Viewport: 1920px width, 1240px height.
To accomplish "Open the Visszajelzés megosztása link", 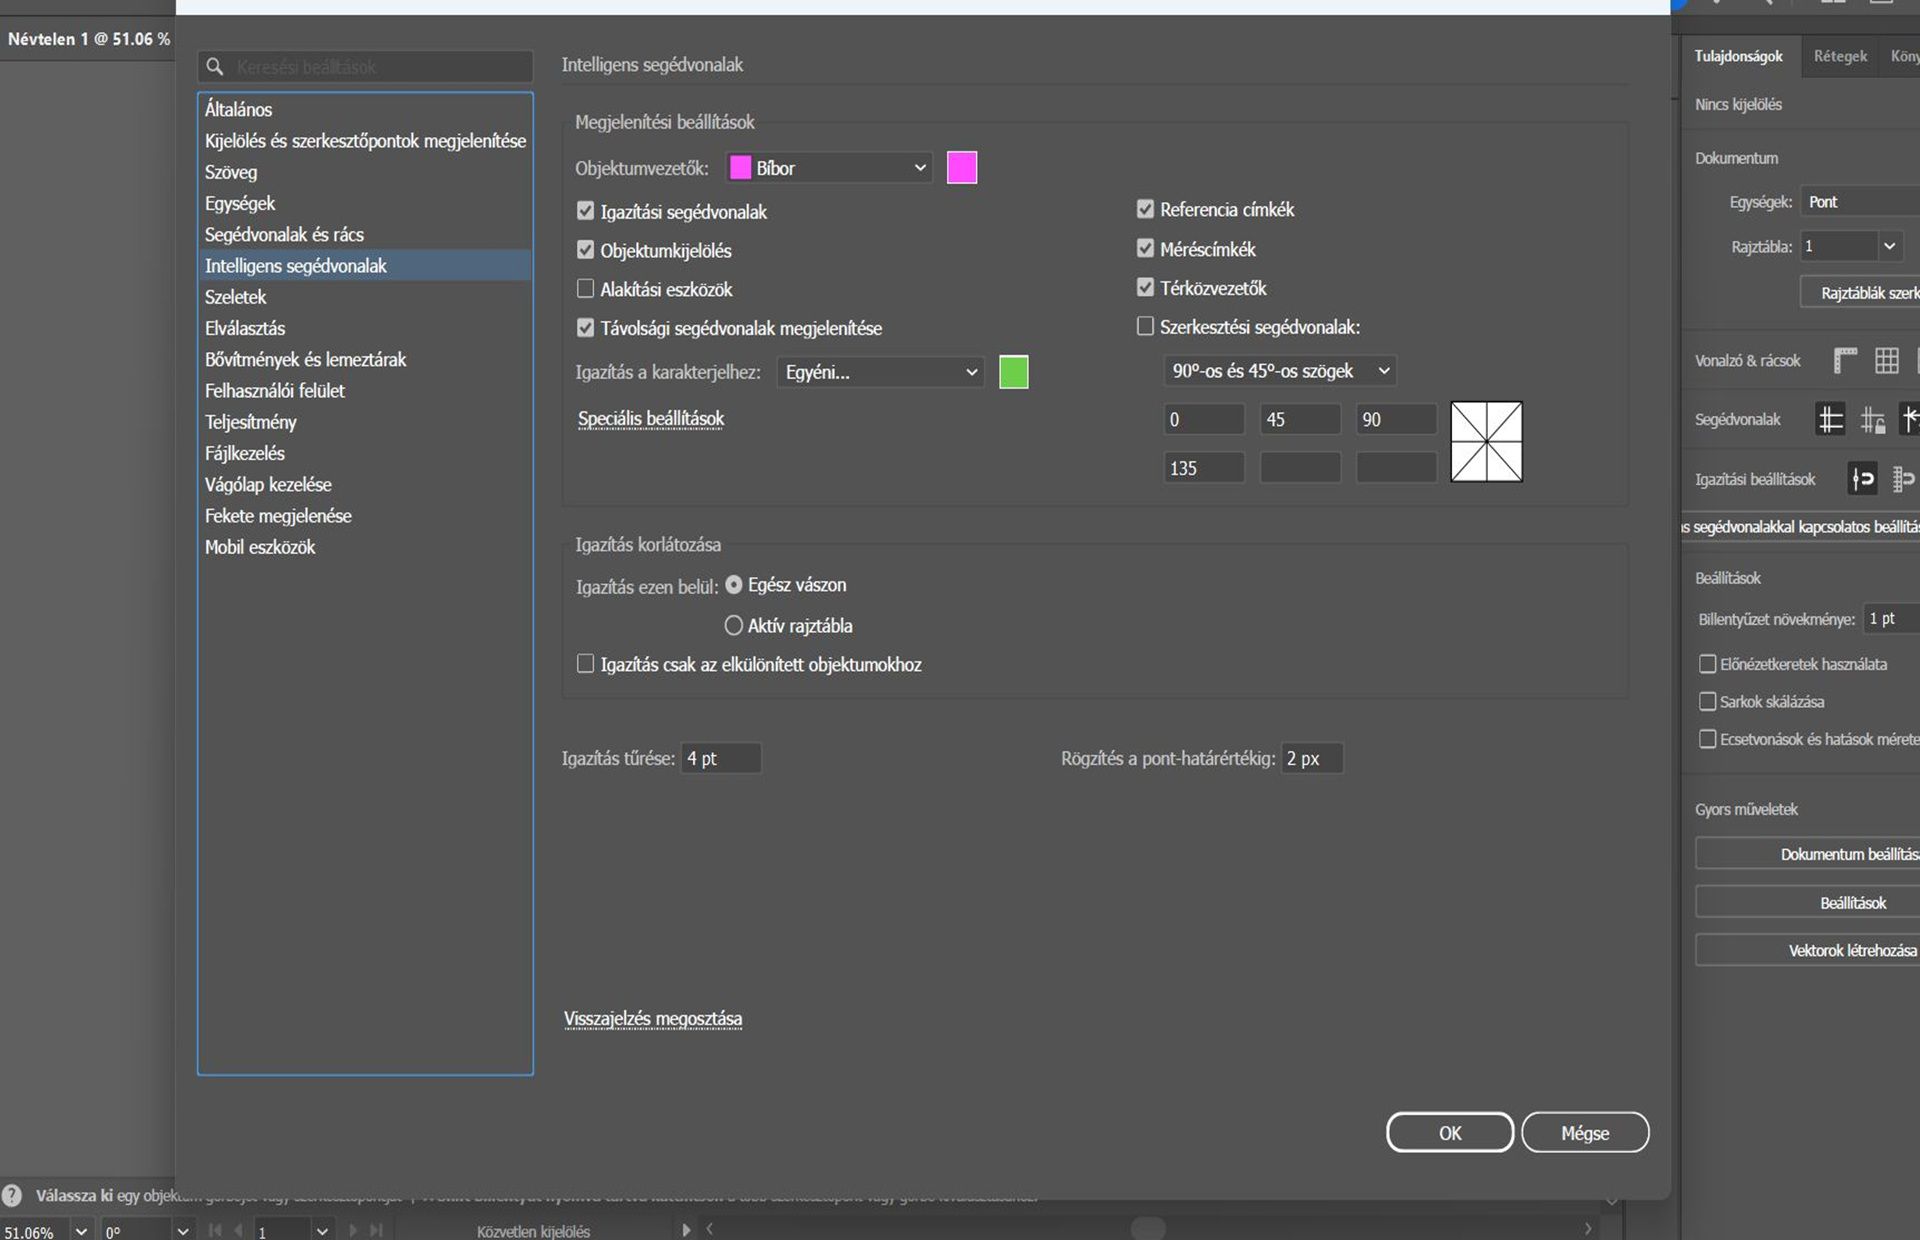I will click(x=652, y=1018).
